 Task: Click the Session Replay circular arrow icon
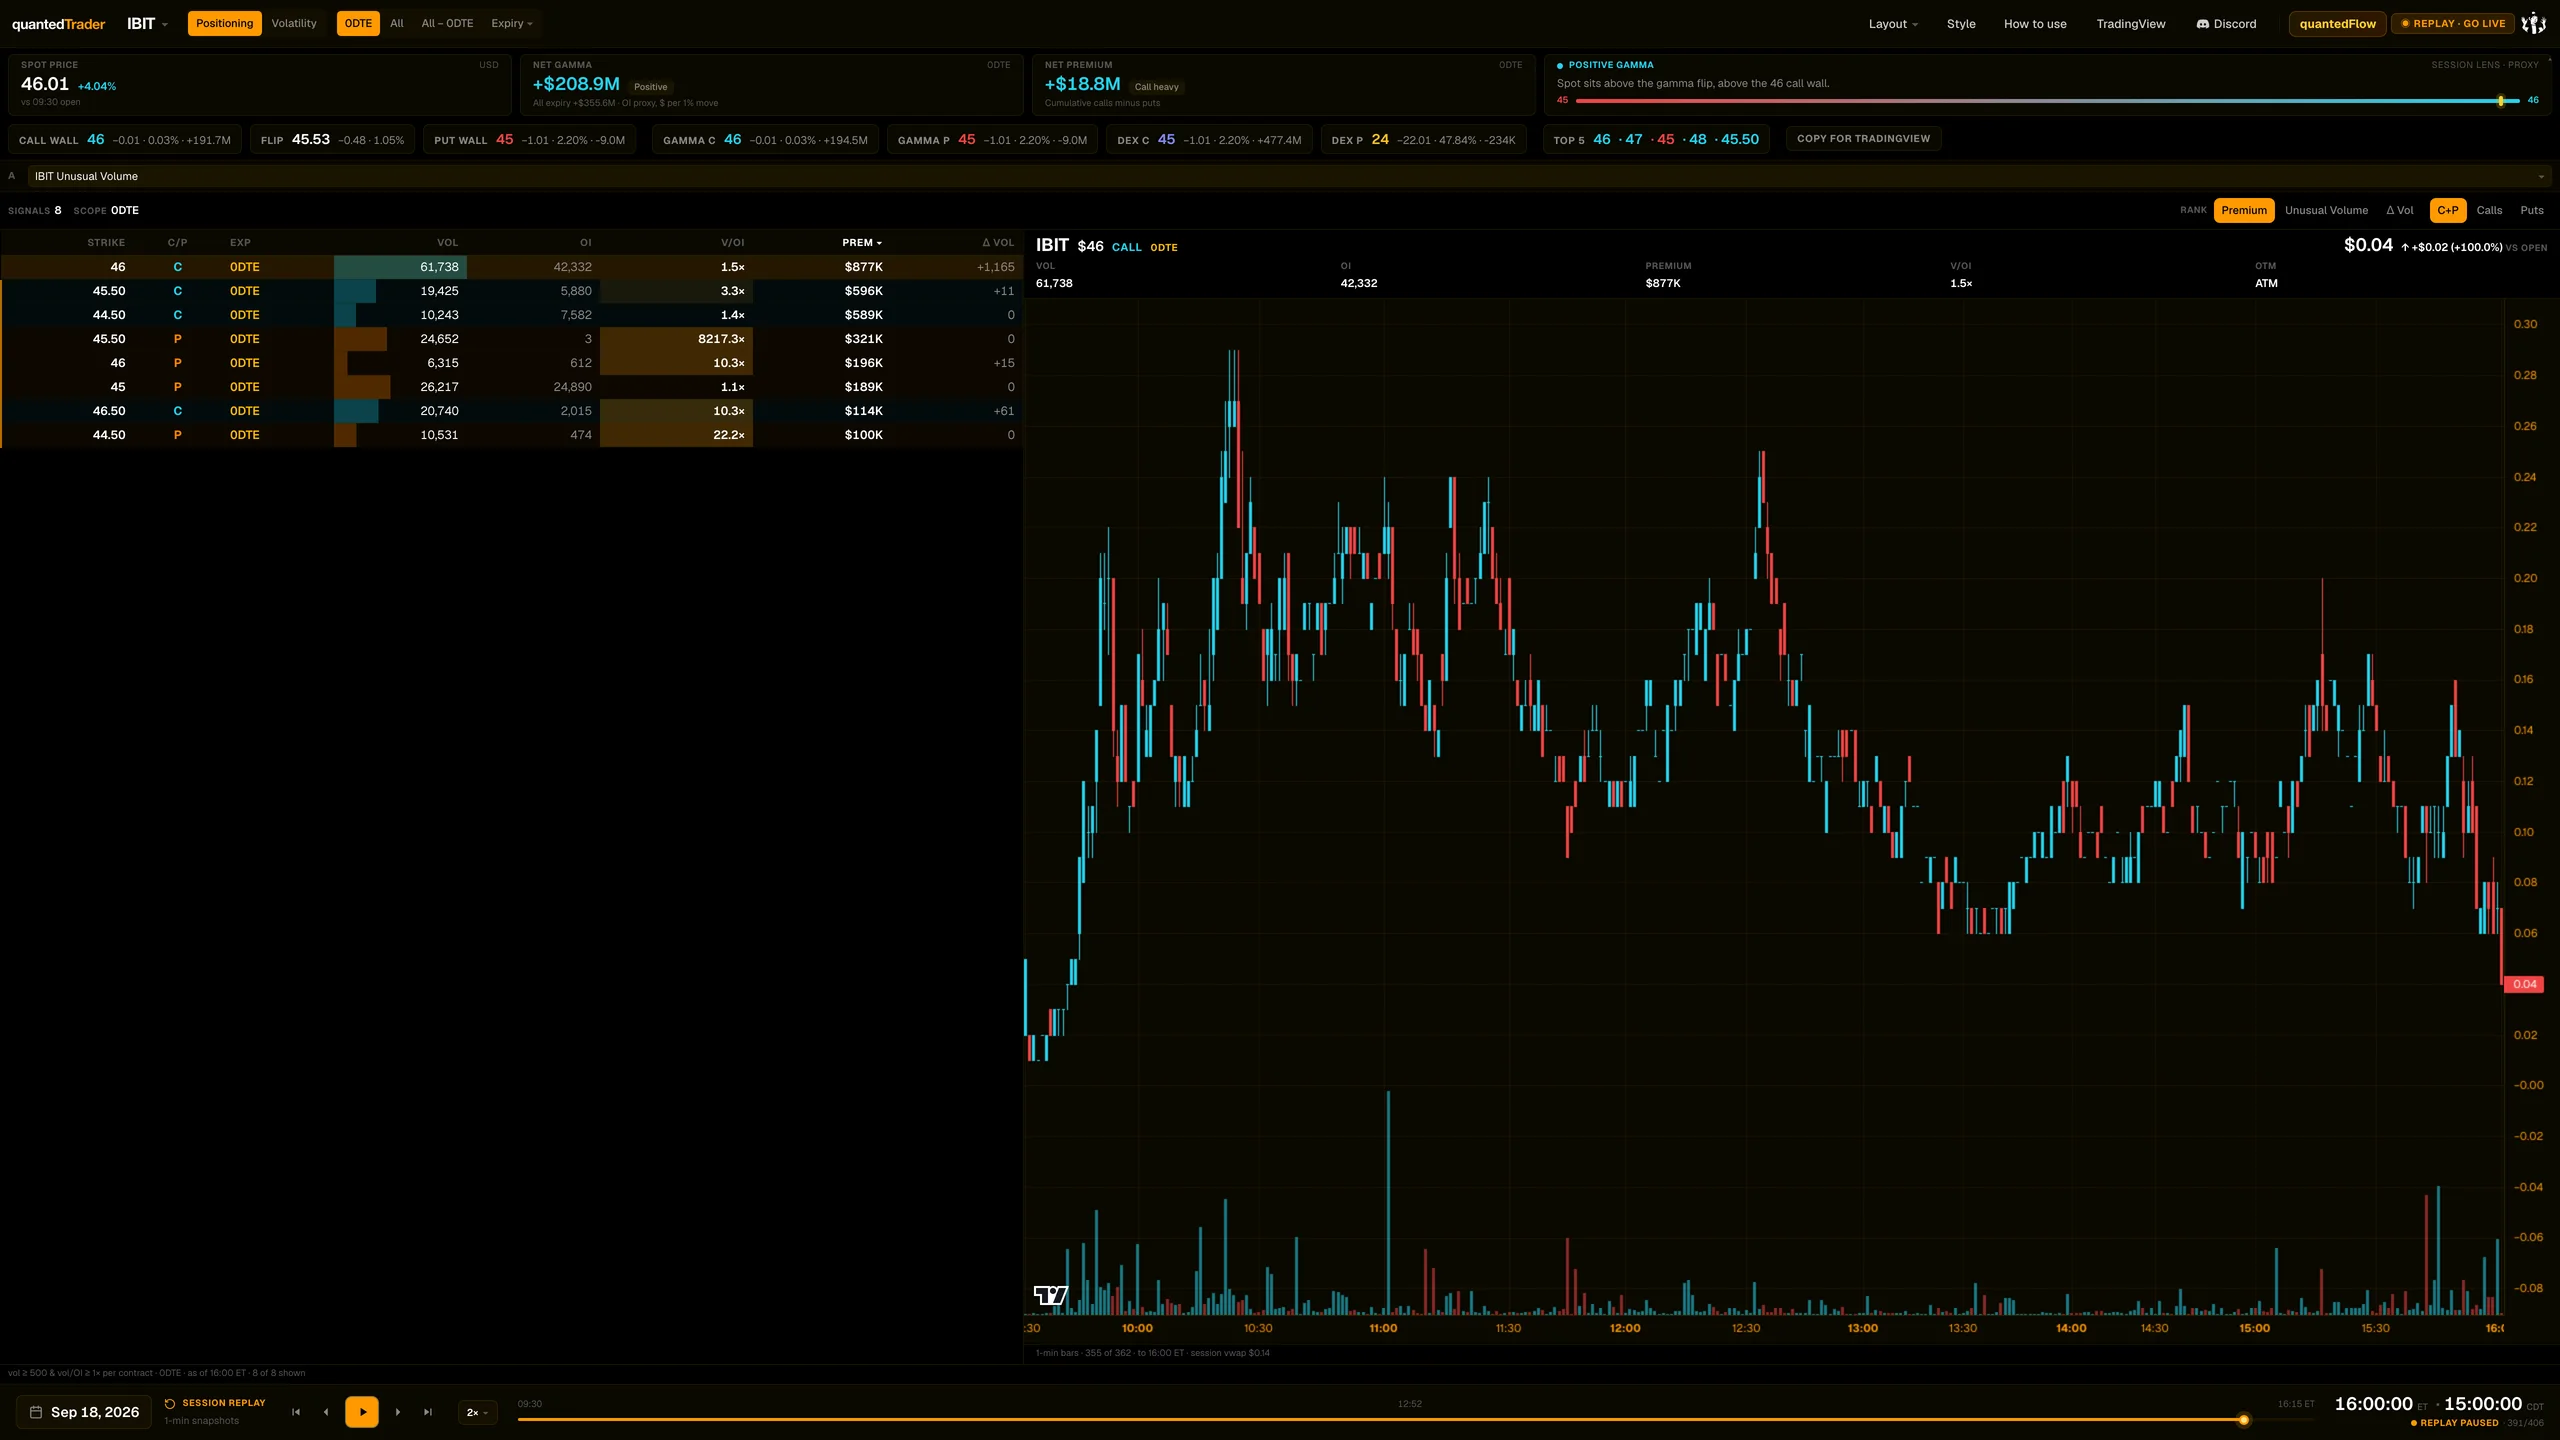pos(170,1403)
